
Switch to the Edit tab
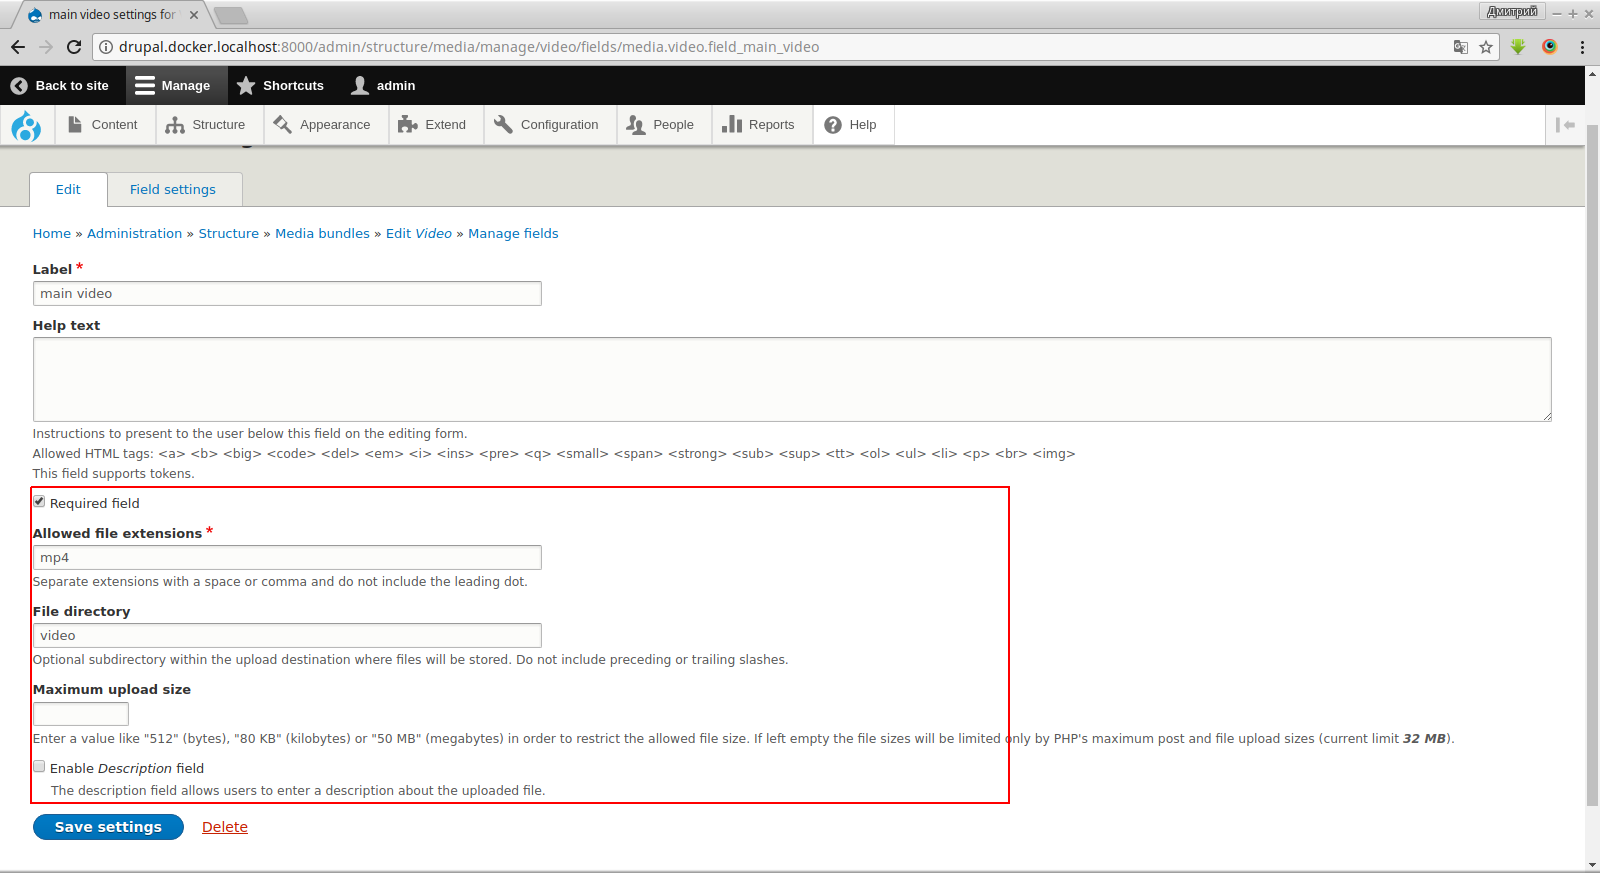pyautogui.click(x=68, y=190)
